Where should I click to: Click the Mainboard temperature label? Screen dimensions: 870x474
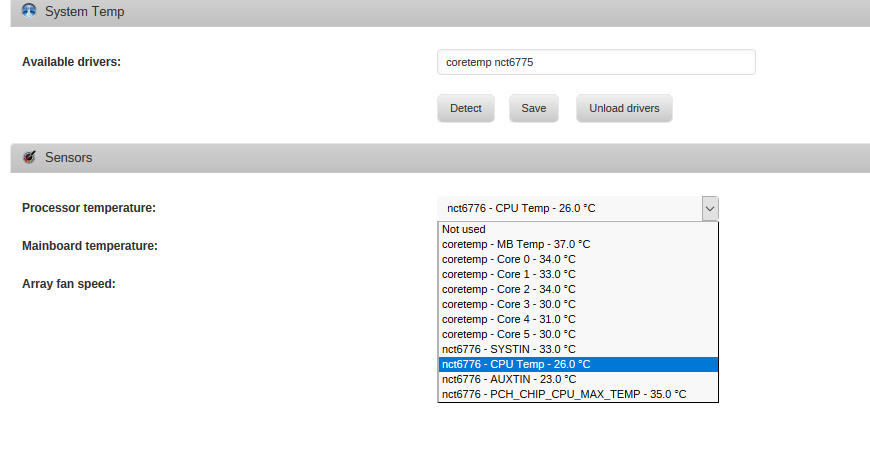[90, 245]
